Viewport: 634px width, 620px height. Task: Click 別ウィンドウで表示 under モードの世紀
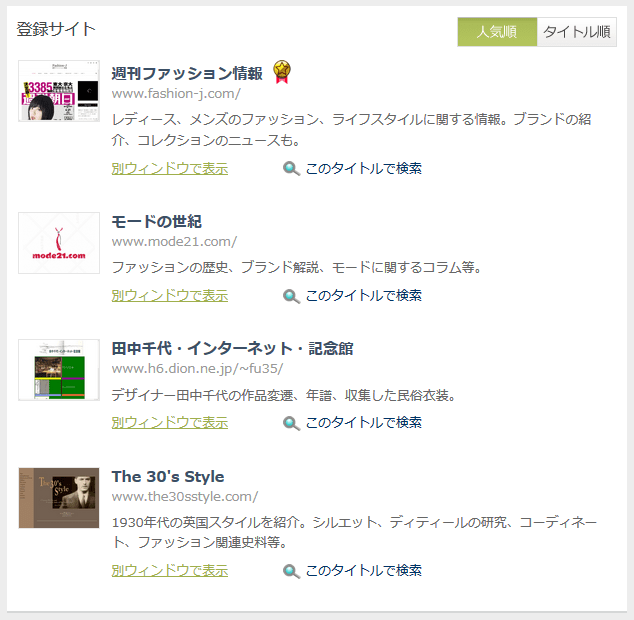click(170, 296)
